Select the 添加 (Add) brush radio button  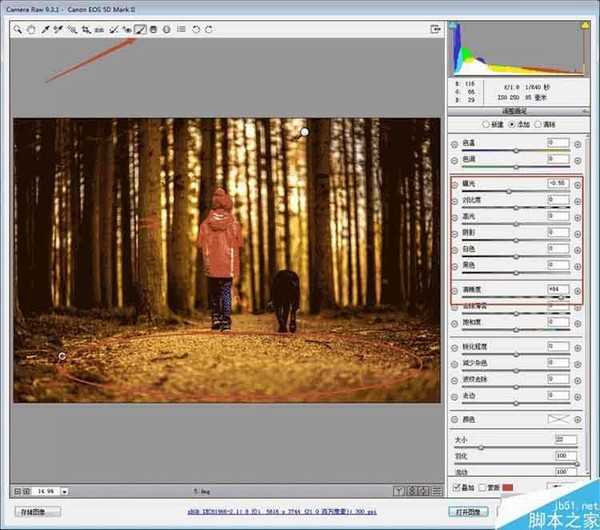tap(513, 125)
